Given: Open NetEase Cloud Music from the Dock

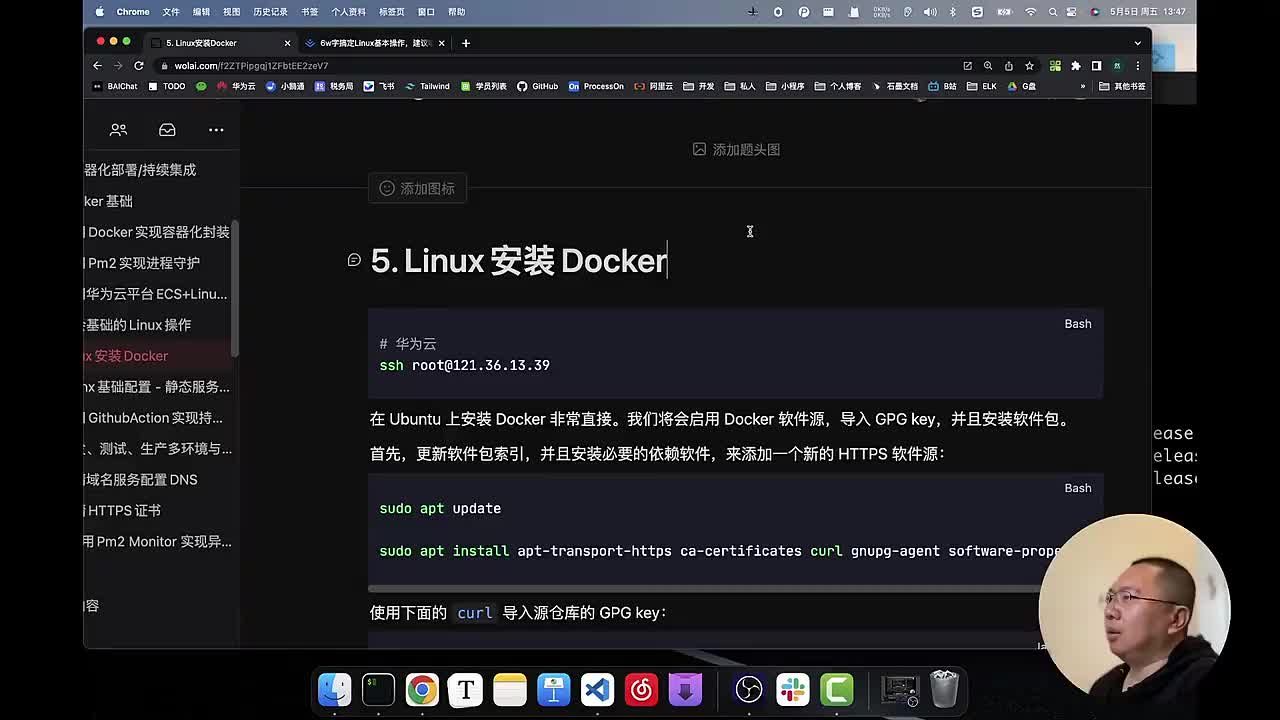Looking at the screenshot, I should coord(641,689).
